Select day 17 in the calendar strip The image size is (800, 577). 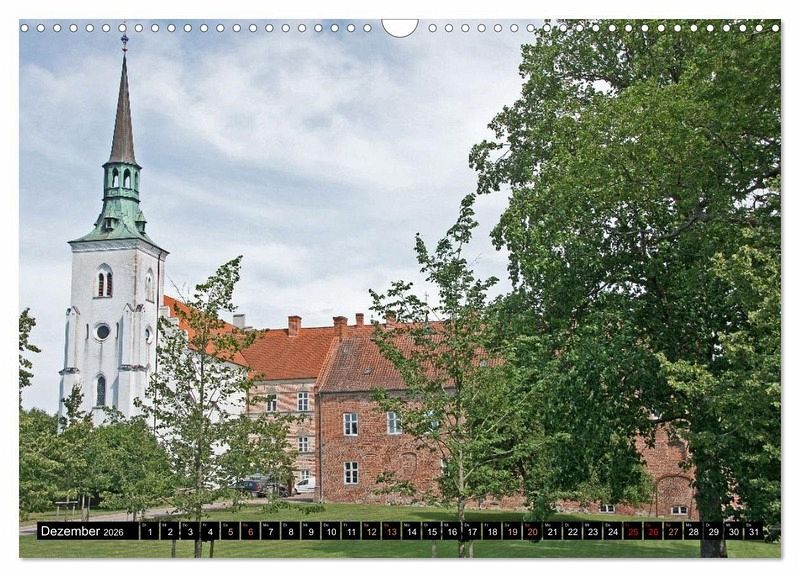(x=472, y=531)
